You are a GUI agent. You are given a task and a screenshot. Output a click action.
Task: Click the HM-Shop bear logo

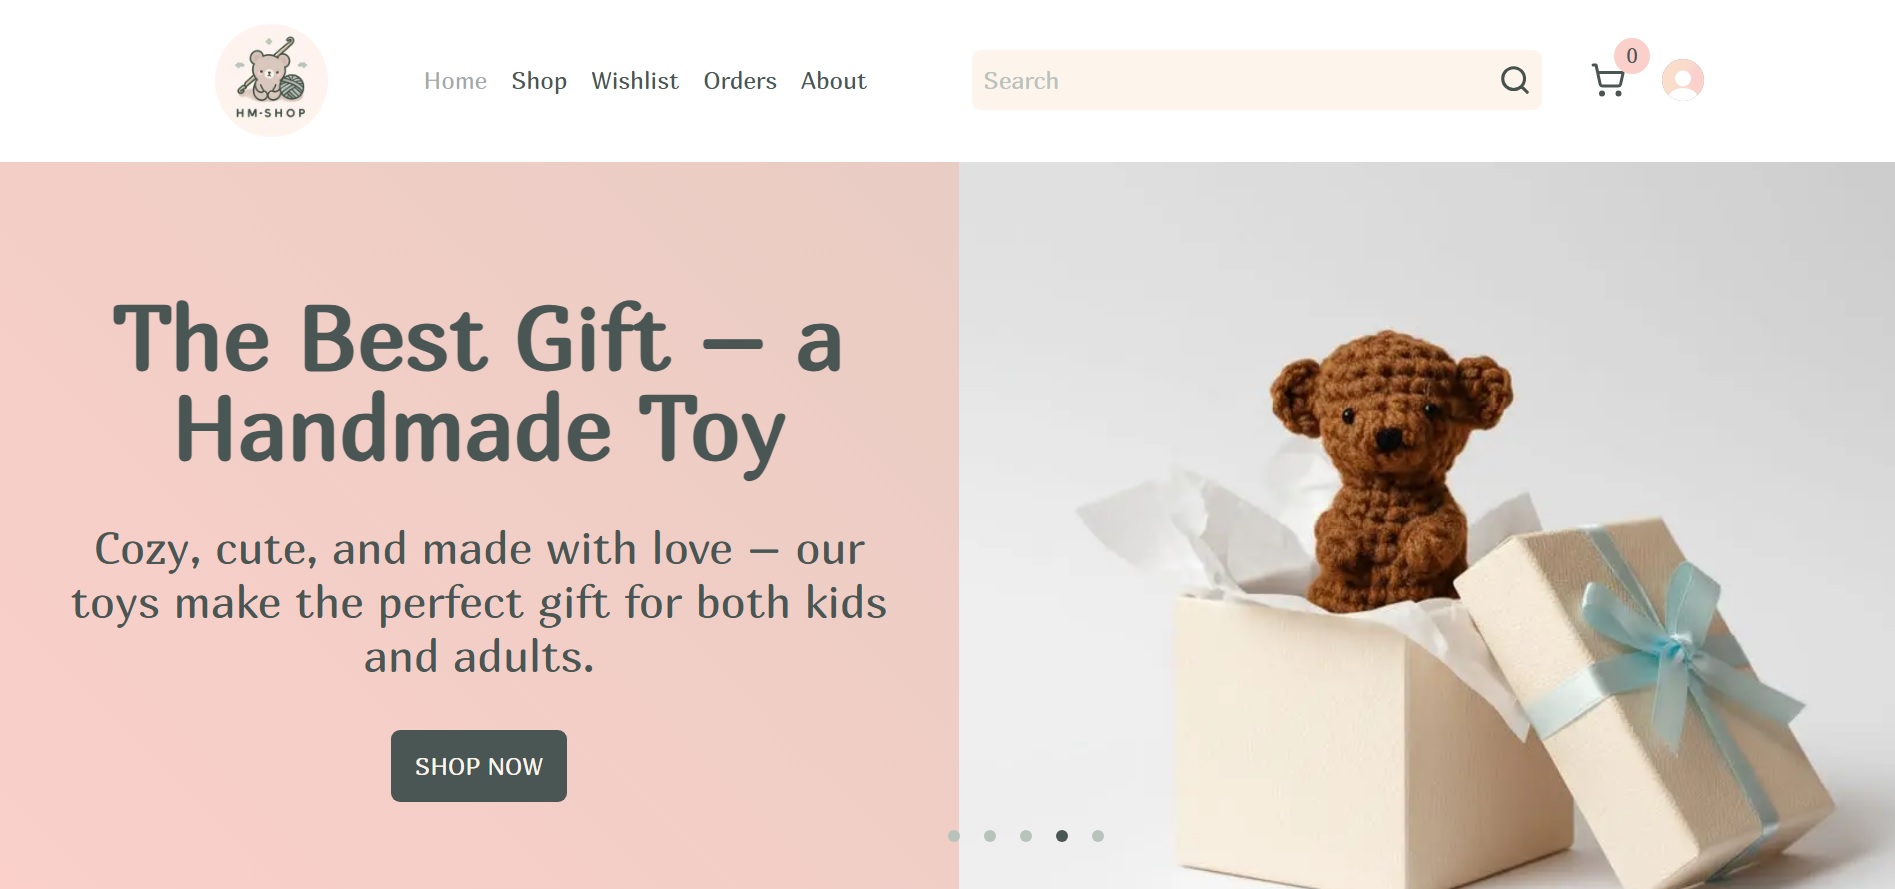pos(271,80)
